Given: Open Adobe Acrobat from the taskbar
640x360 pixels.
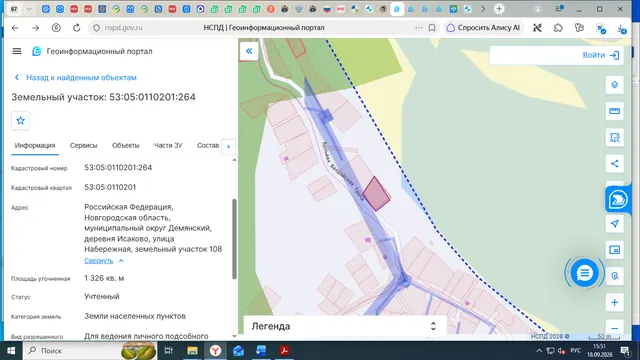Looking at the screenshot, I should point(284,351).
